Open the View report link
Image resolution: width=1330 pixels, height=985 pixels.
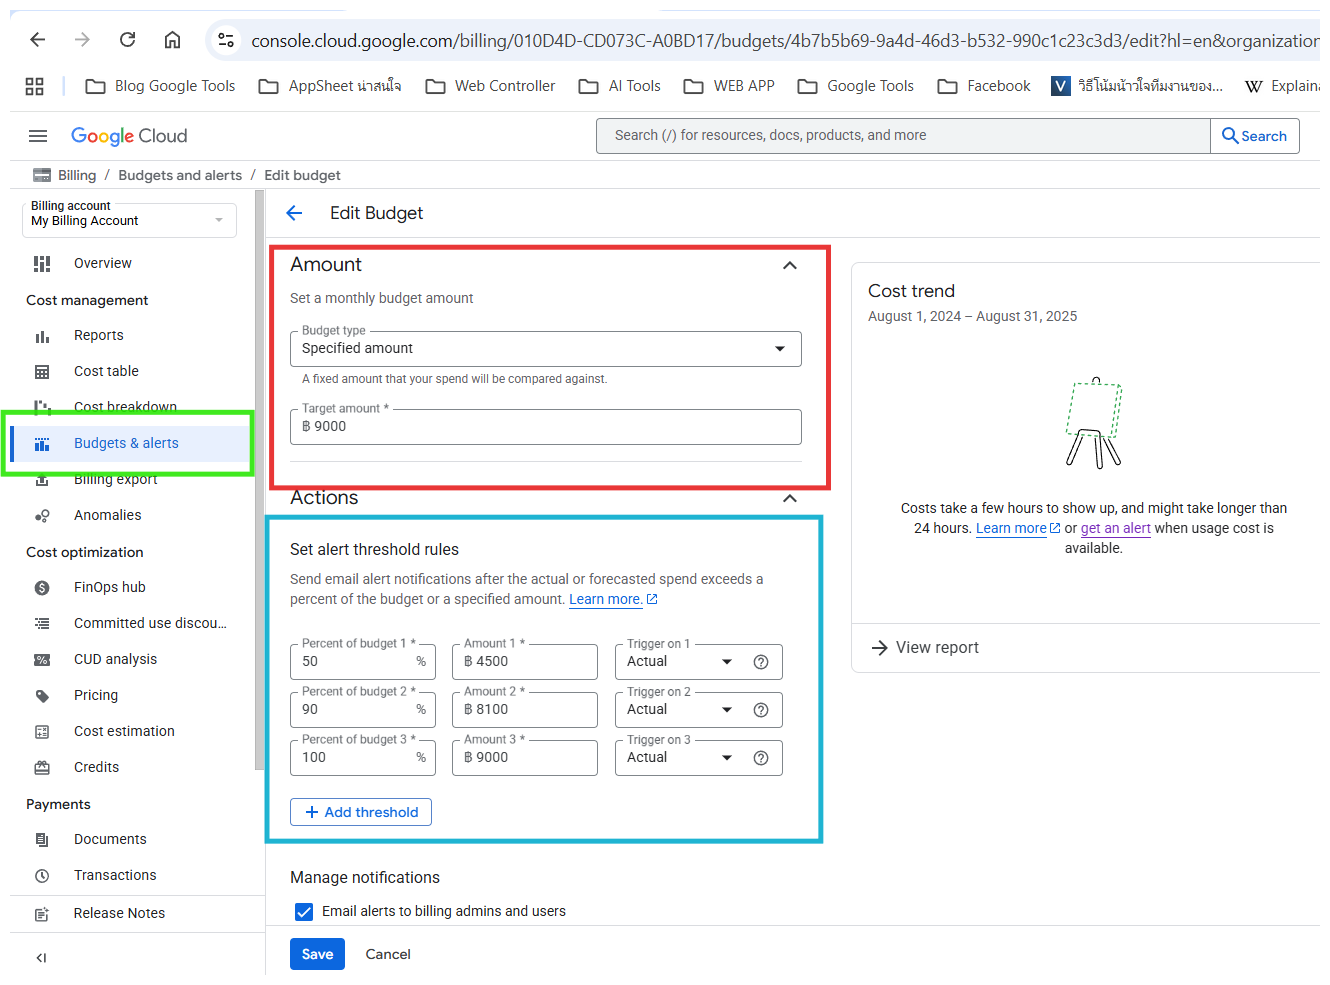926,648
